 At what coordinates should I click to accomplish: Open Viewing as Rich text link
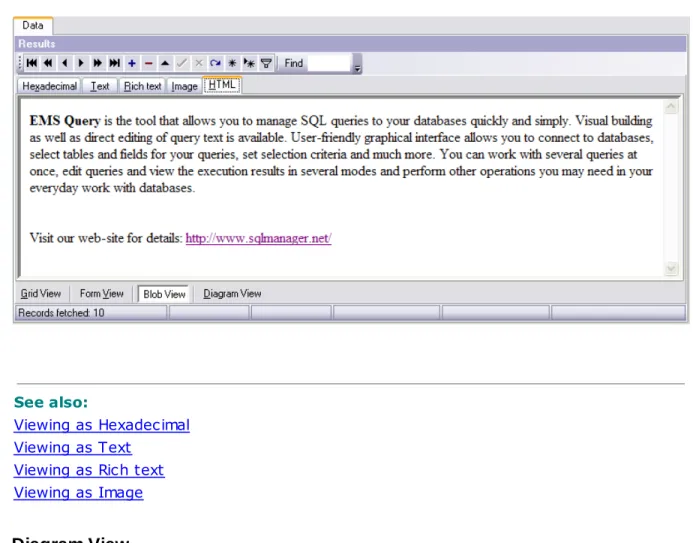[89, 470]
